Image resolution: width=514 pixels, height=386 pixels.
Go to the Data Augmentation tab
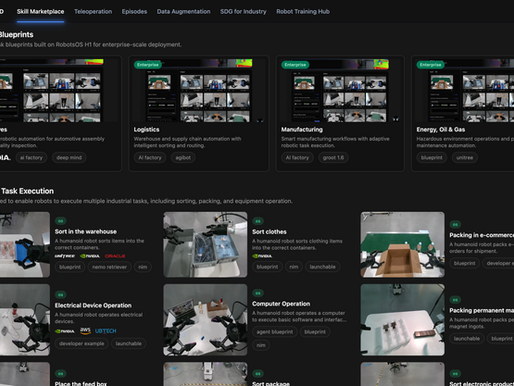[184, 12]
